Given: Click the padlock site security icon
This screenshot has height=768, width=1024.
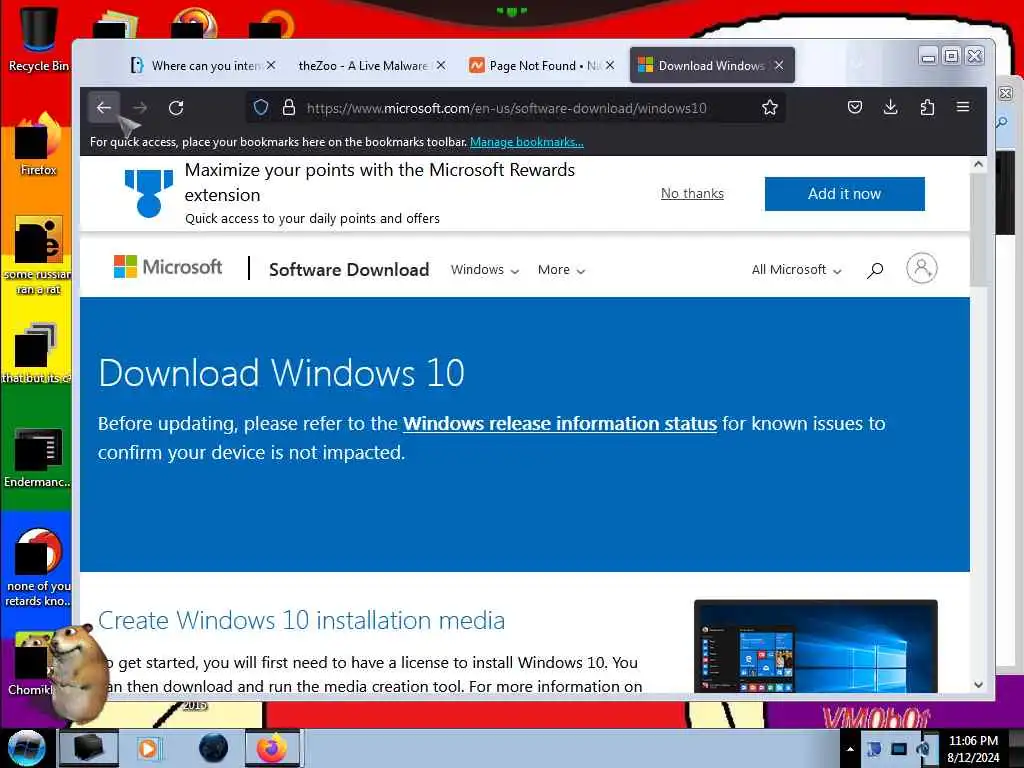Looking at the screenshot, I should pyautogui.click(x=289, y=108).
